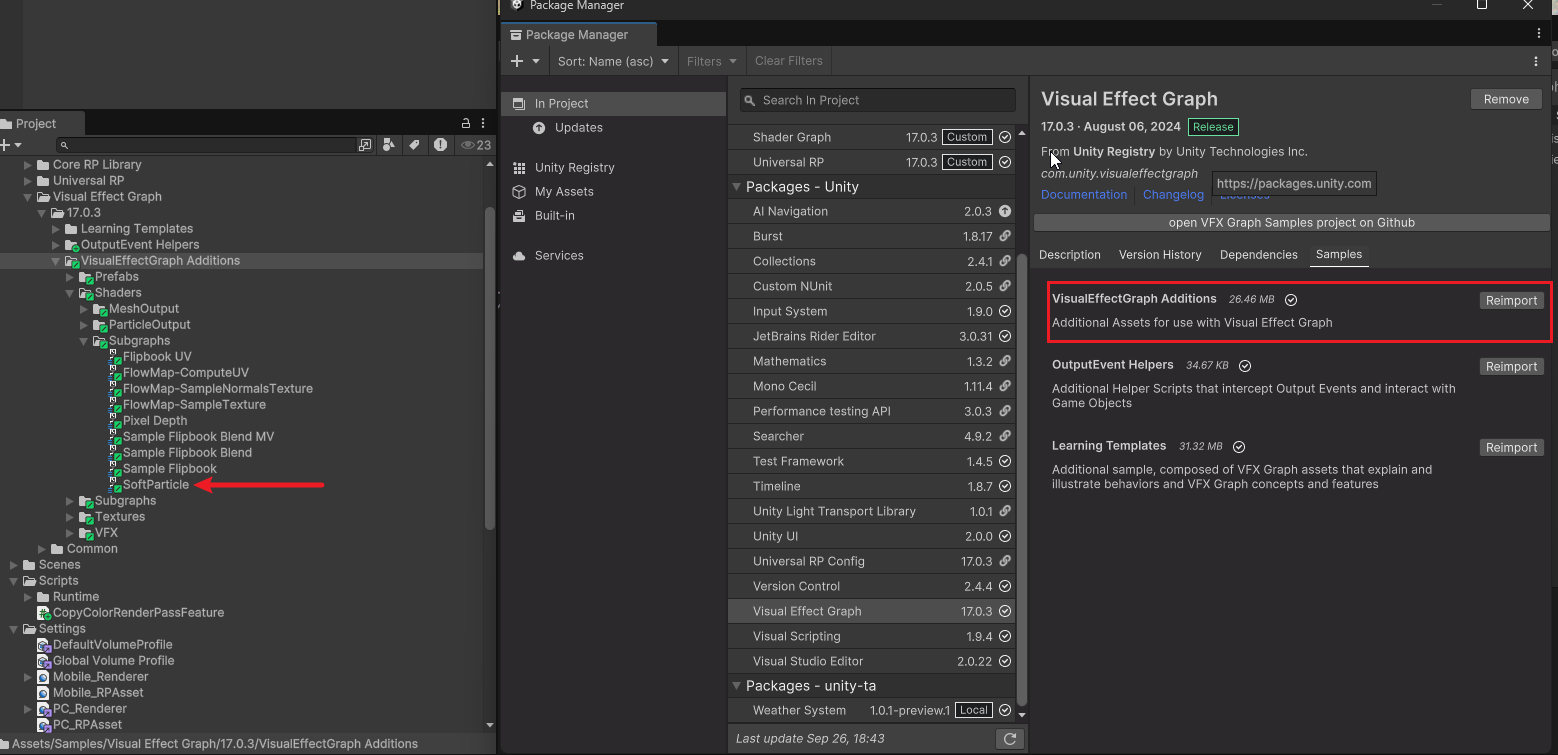The height and width of the screenshot is (755, 1558).
Task: Click the Package Manager refresh button
Action: point(1010,739)
